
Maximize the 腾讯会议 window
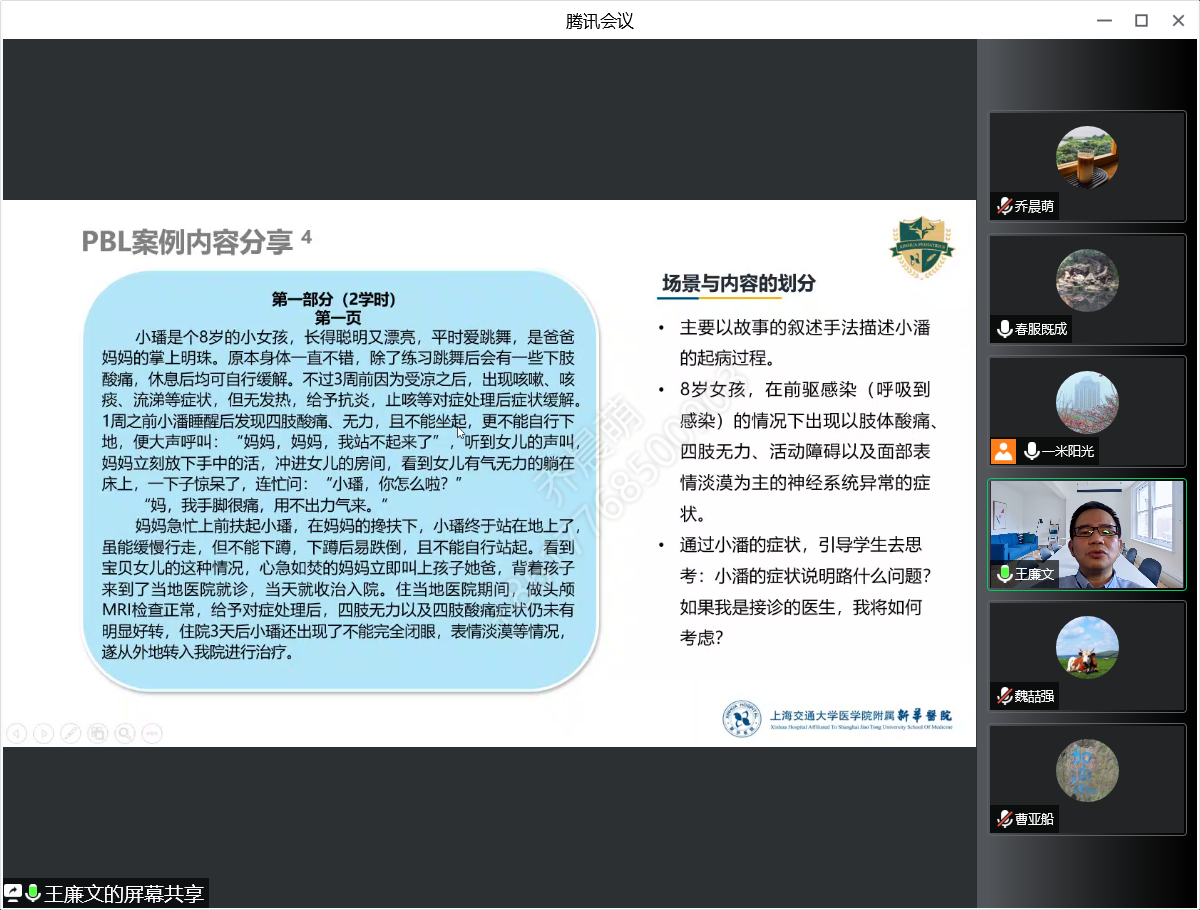1141,20
